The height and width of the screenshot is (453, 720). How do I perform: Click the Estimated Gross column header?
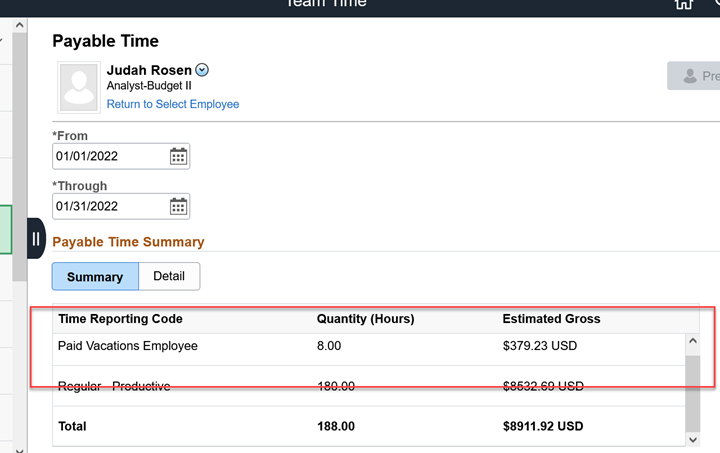[x=551, y=319]
